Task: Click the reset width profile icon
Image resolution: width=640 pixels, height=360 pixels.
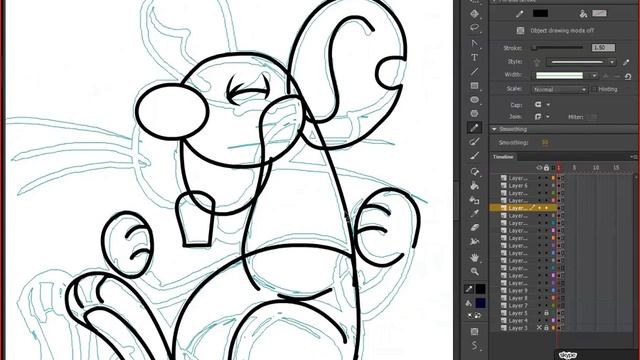Action: 628,76
